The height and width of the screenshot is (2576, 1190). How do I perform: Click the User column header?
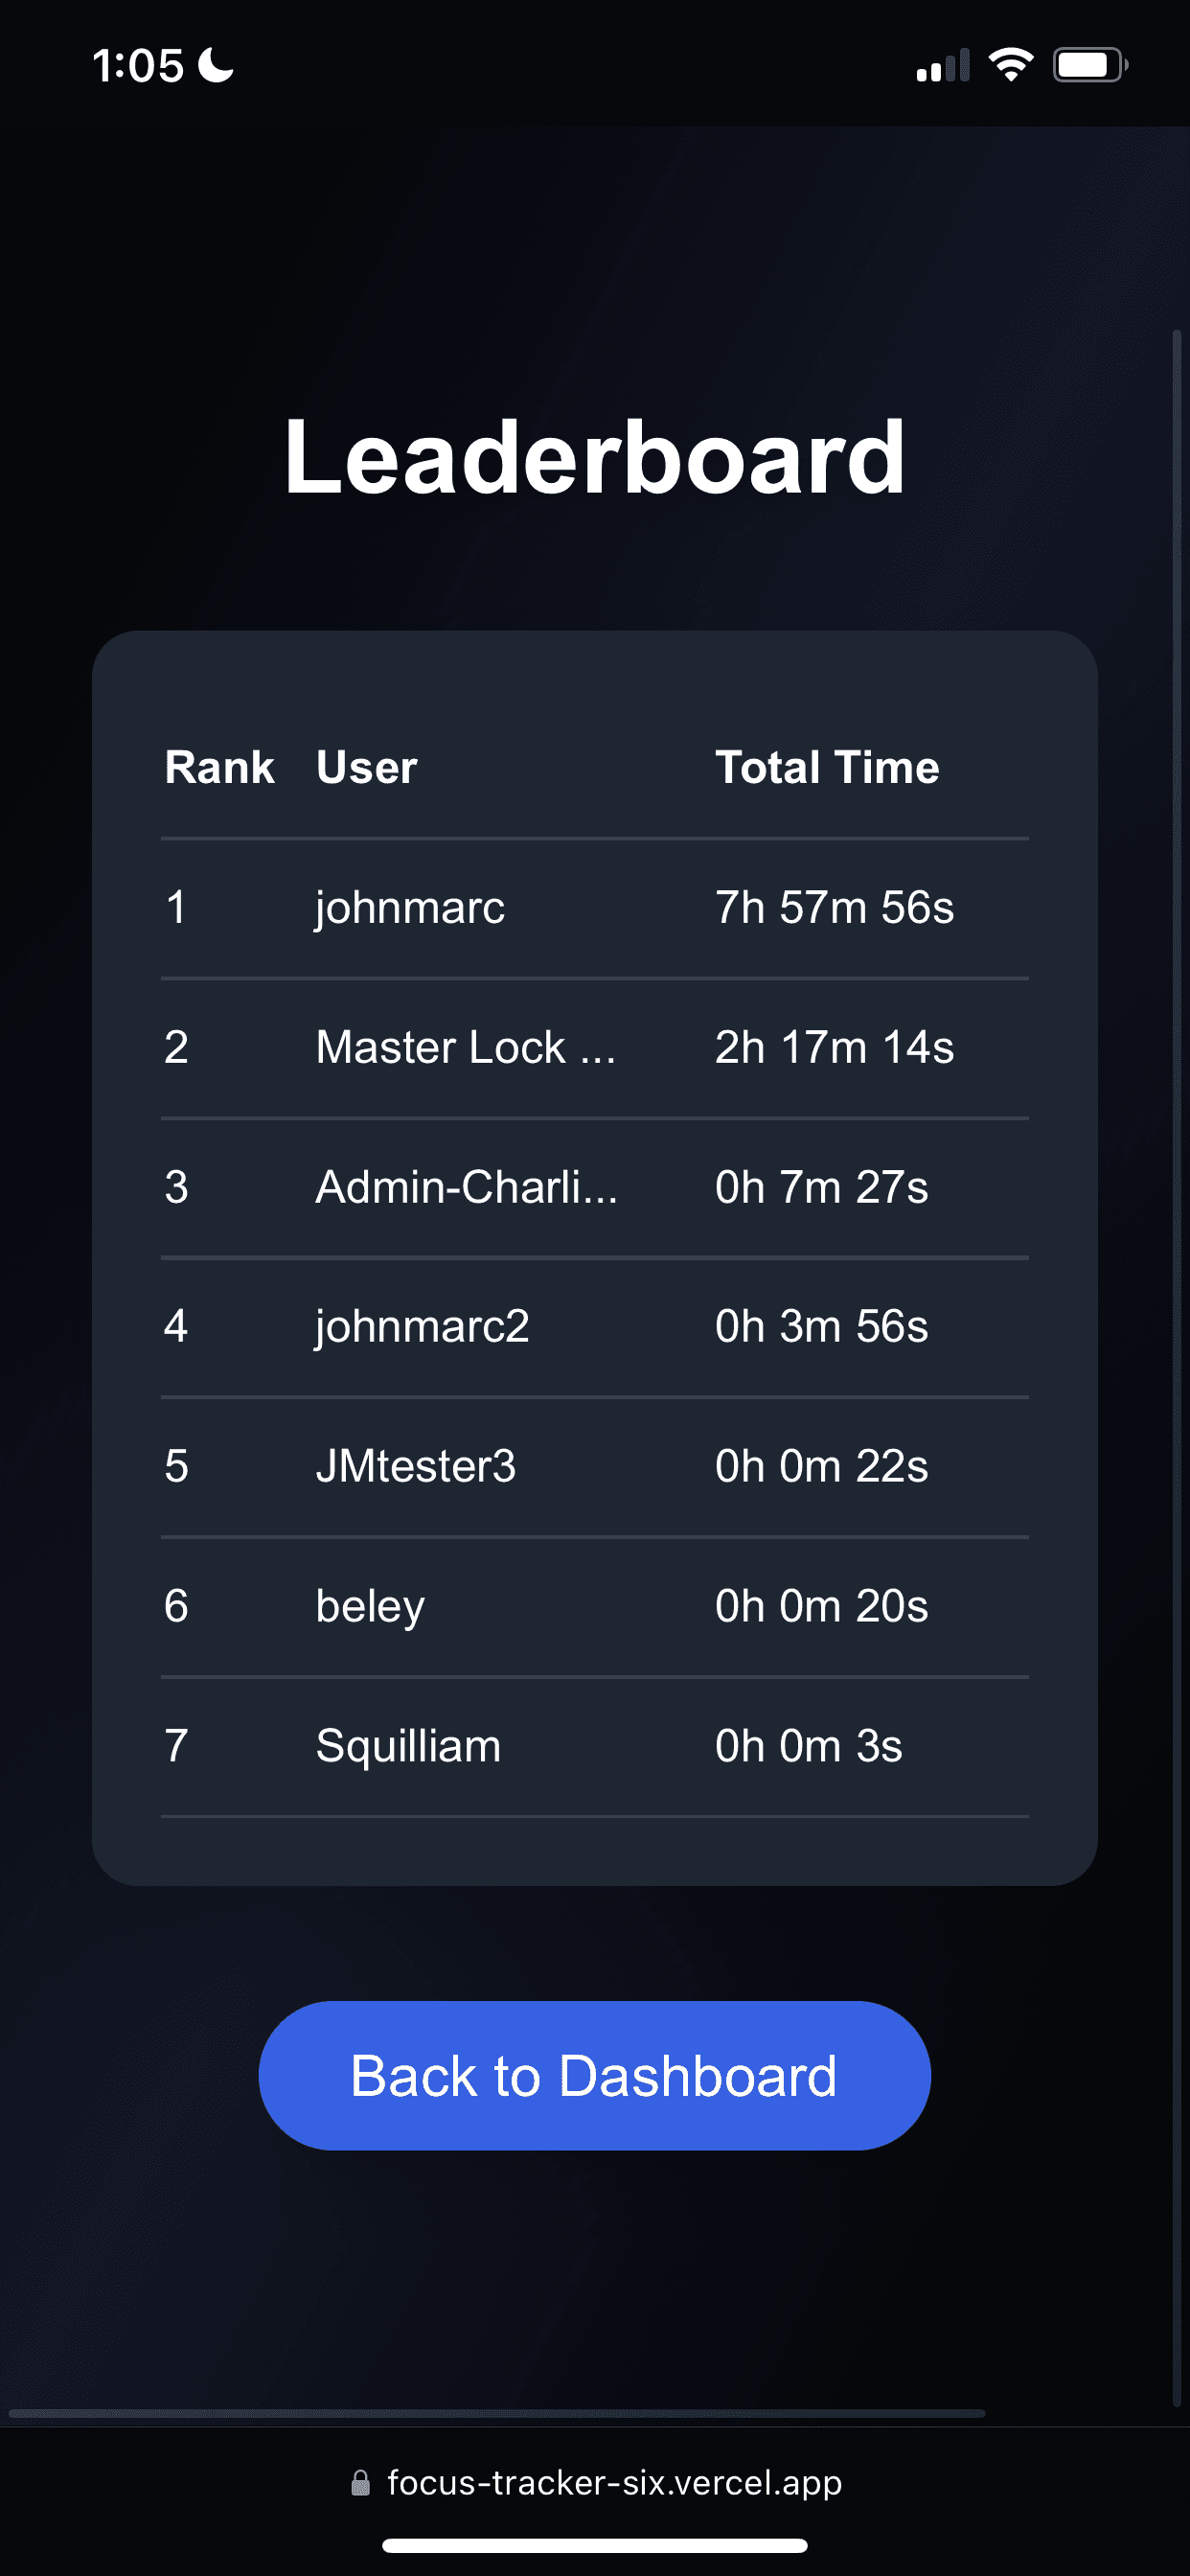coord(366,767)
